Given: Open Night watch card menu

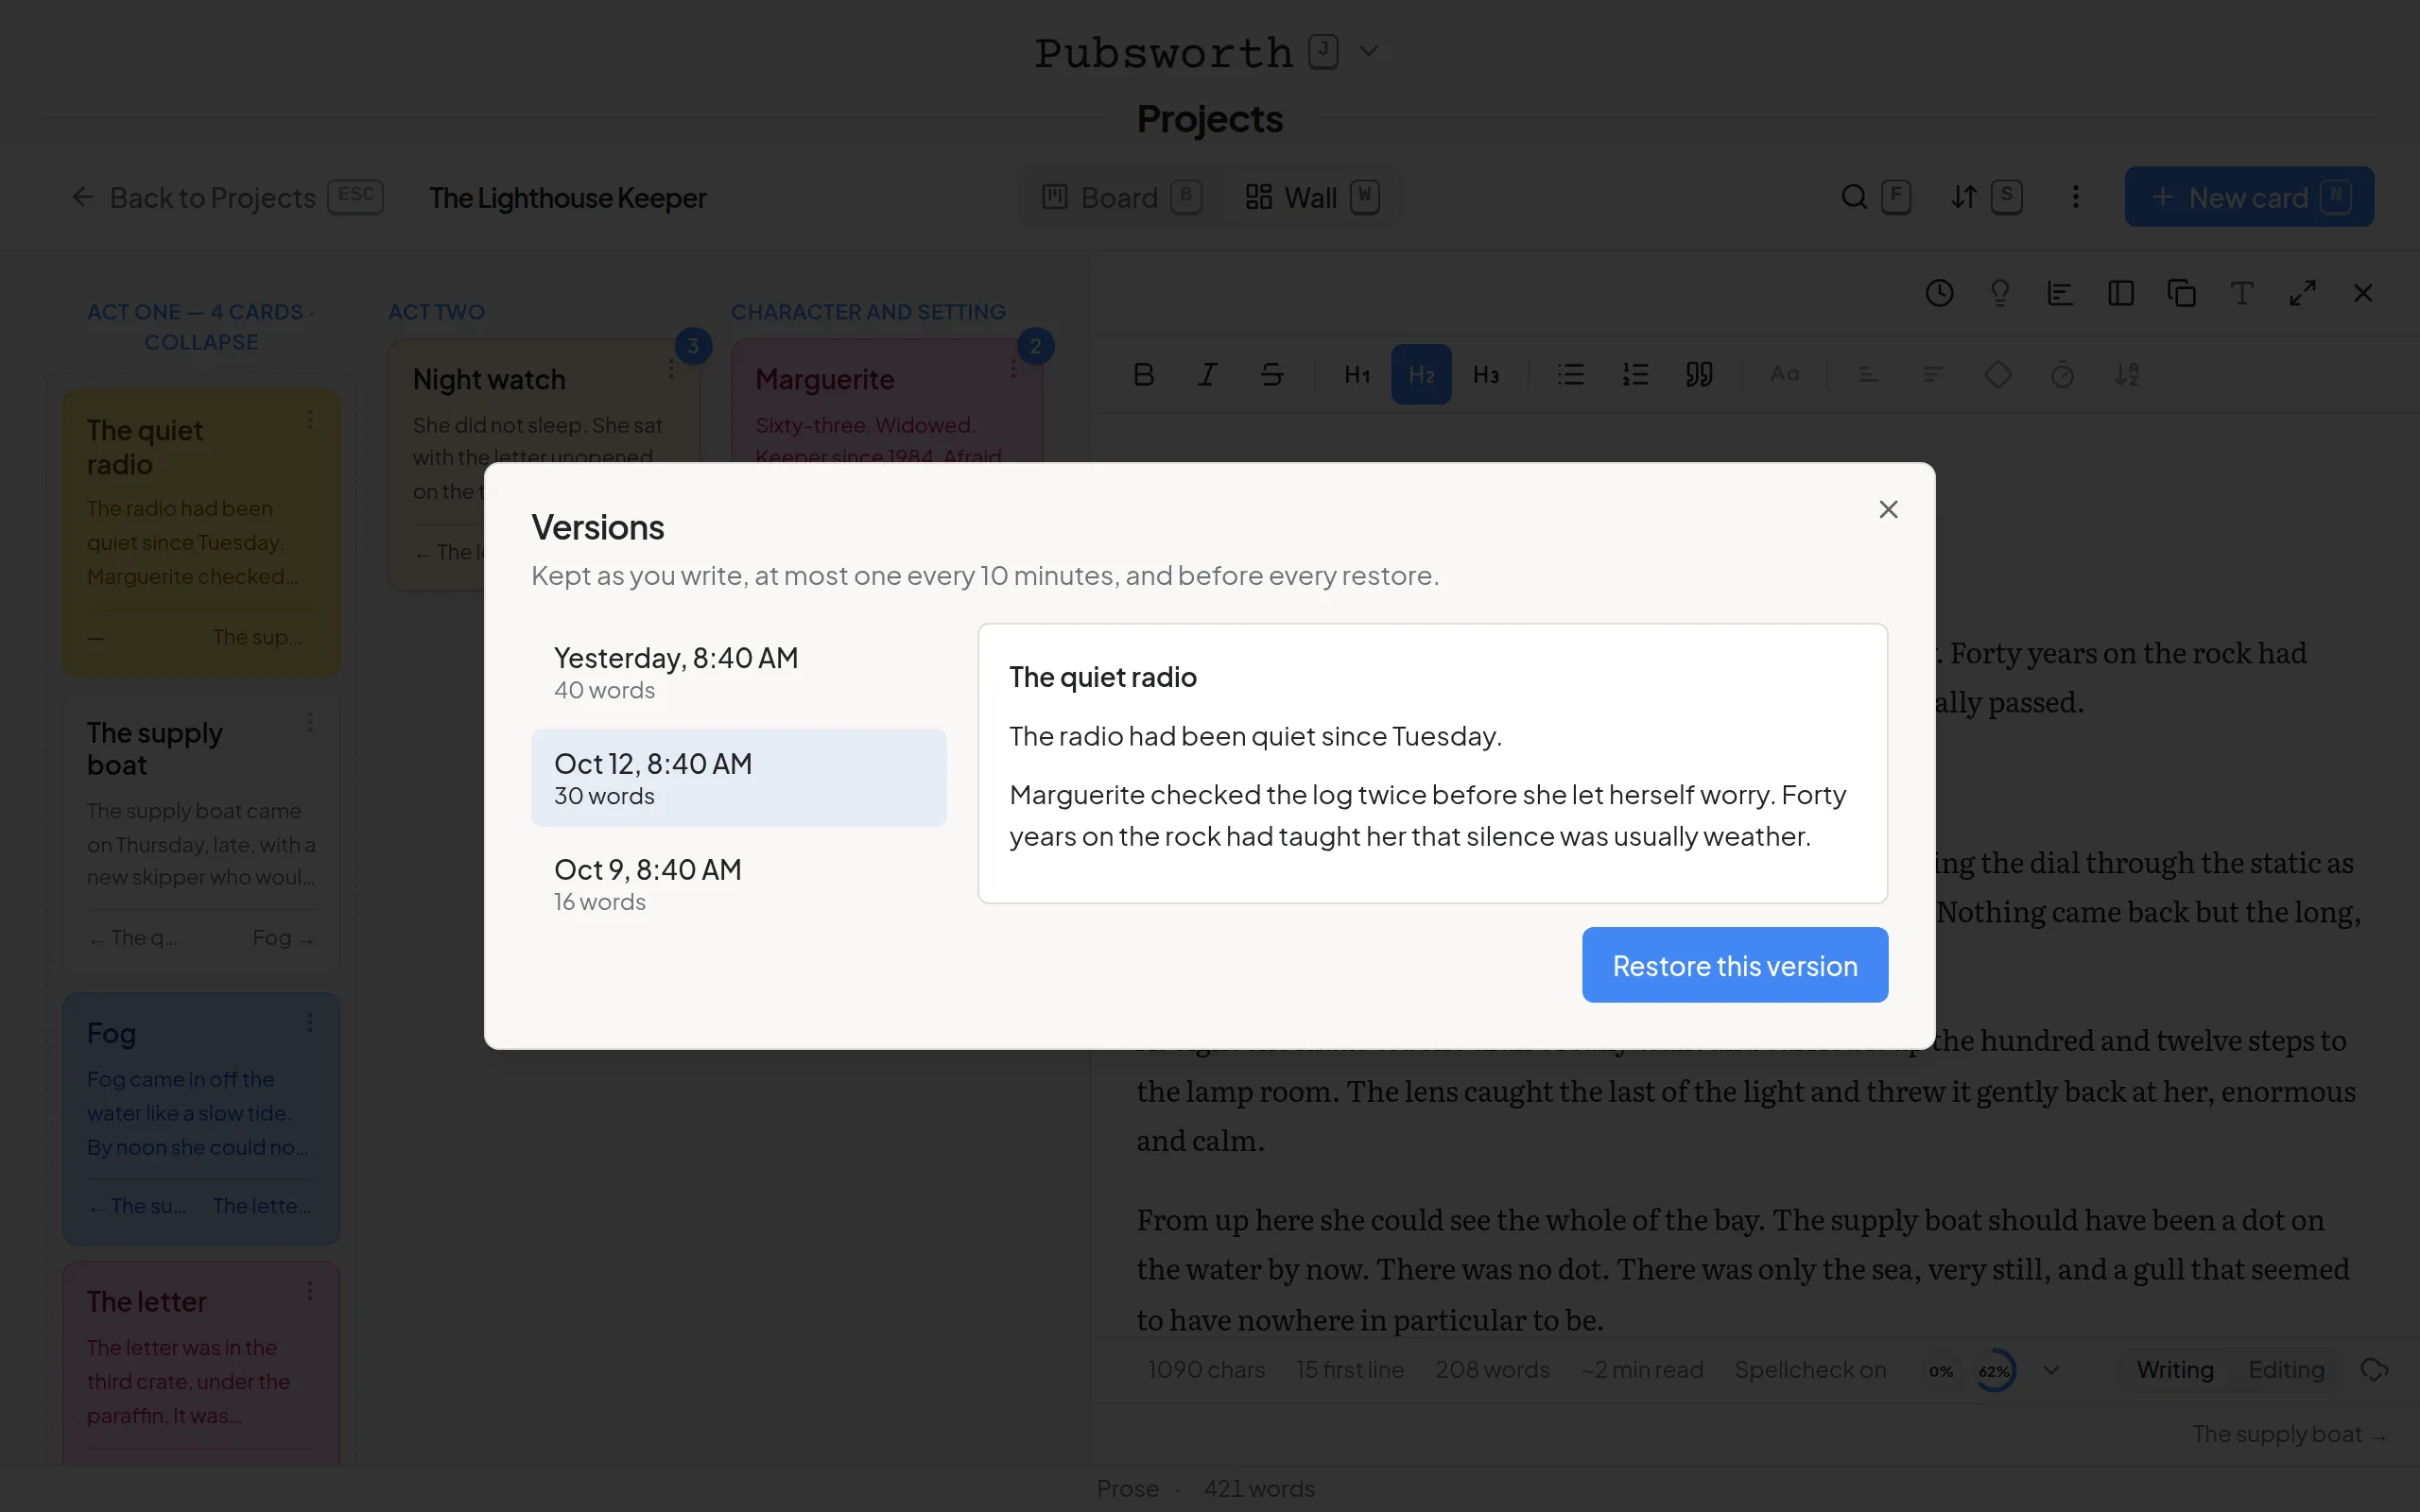Looking at the screenshot, I should pyautogui.click(x=671, y=368).
